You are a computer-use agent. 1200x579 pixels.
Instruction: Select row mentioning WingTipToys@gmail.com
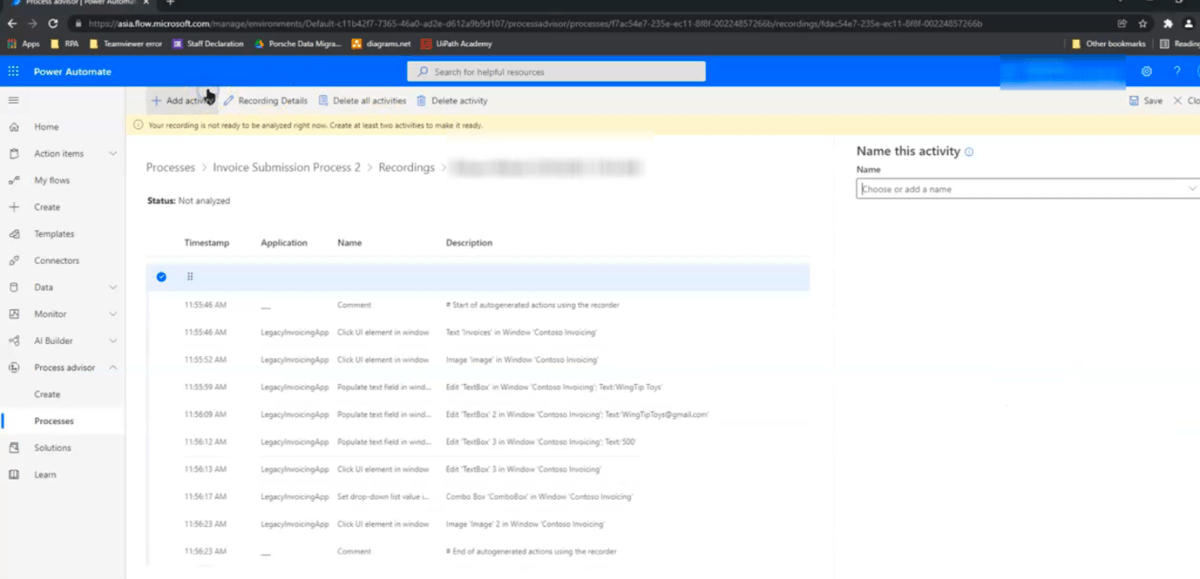478,414
